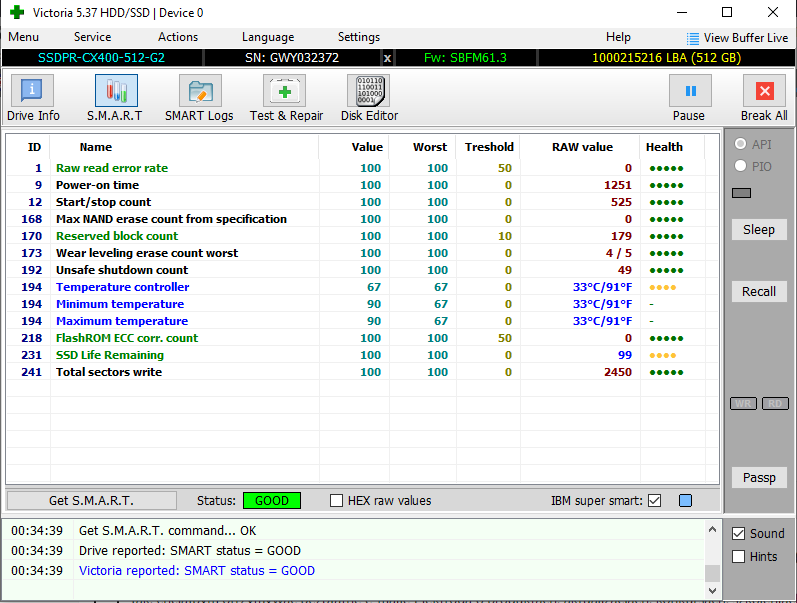This screenshot has width=797, height=603.
Task: Click the SN: GWY032372 serial label
Action: pos(292,58)
